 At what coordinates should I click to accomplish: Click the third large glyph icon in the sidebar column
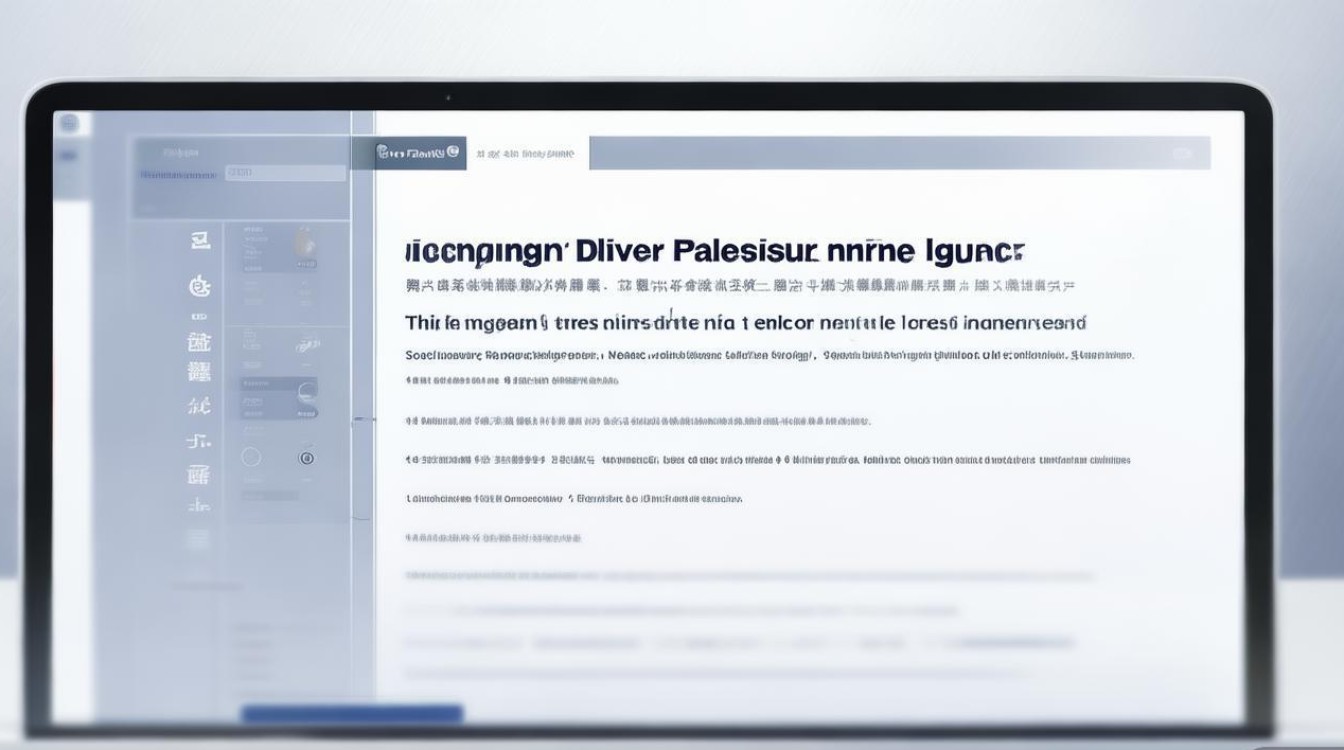coord(200,342)
